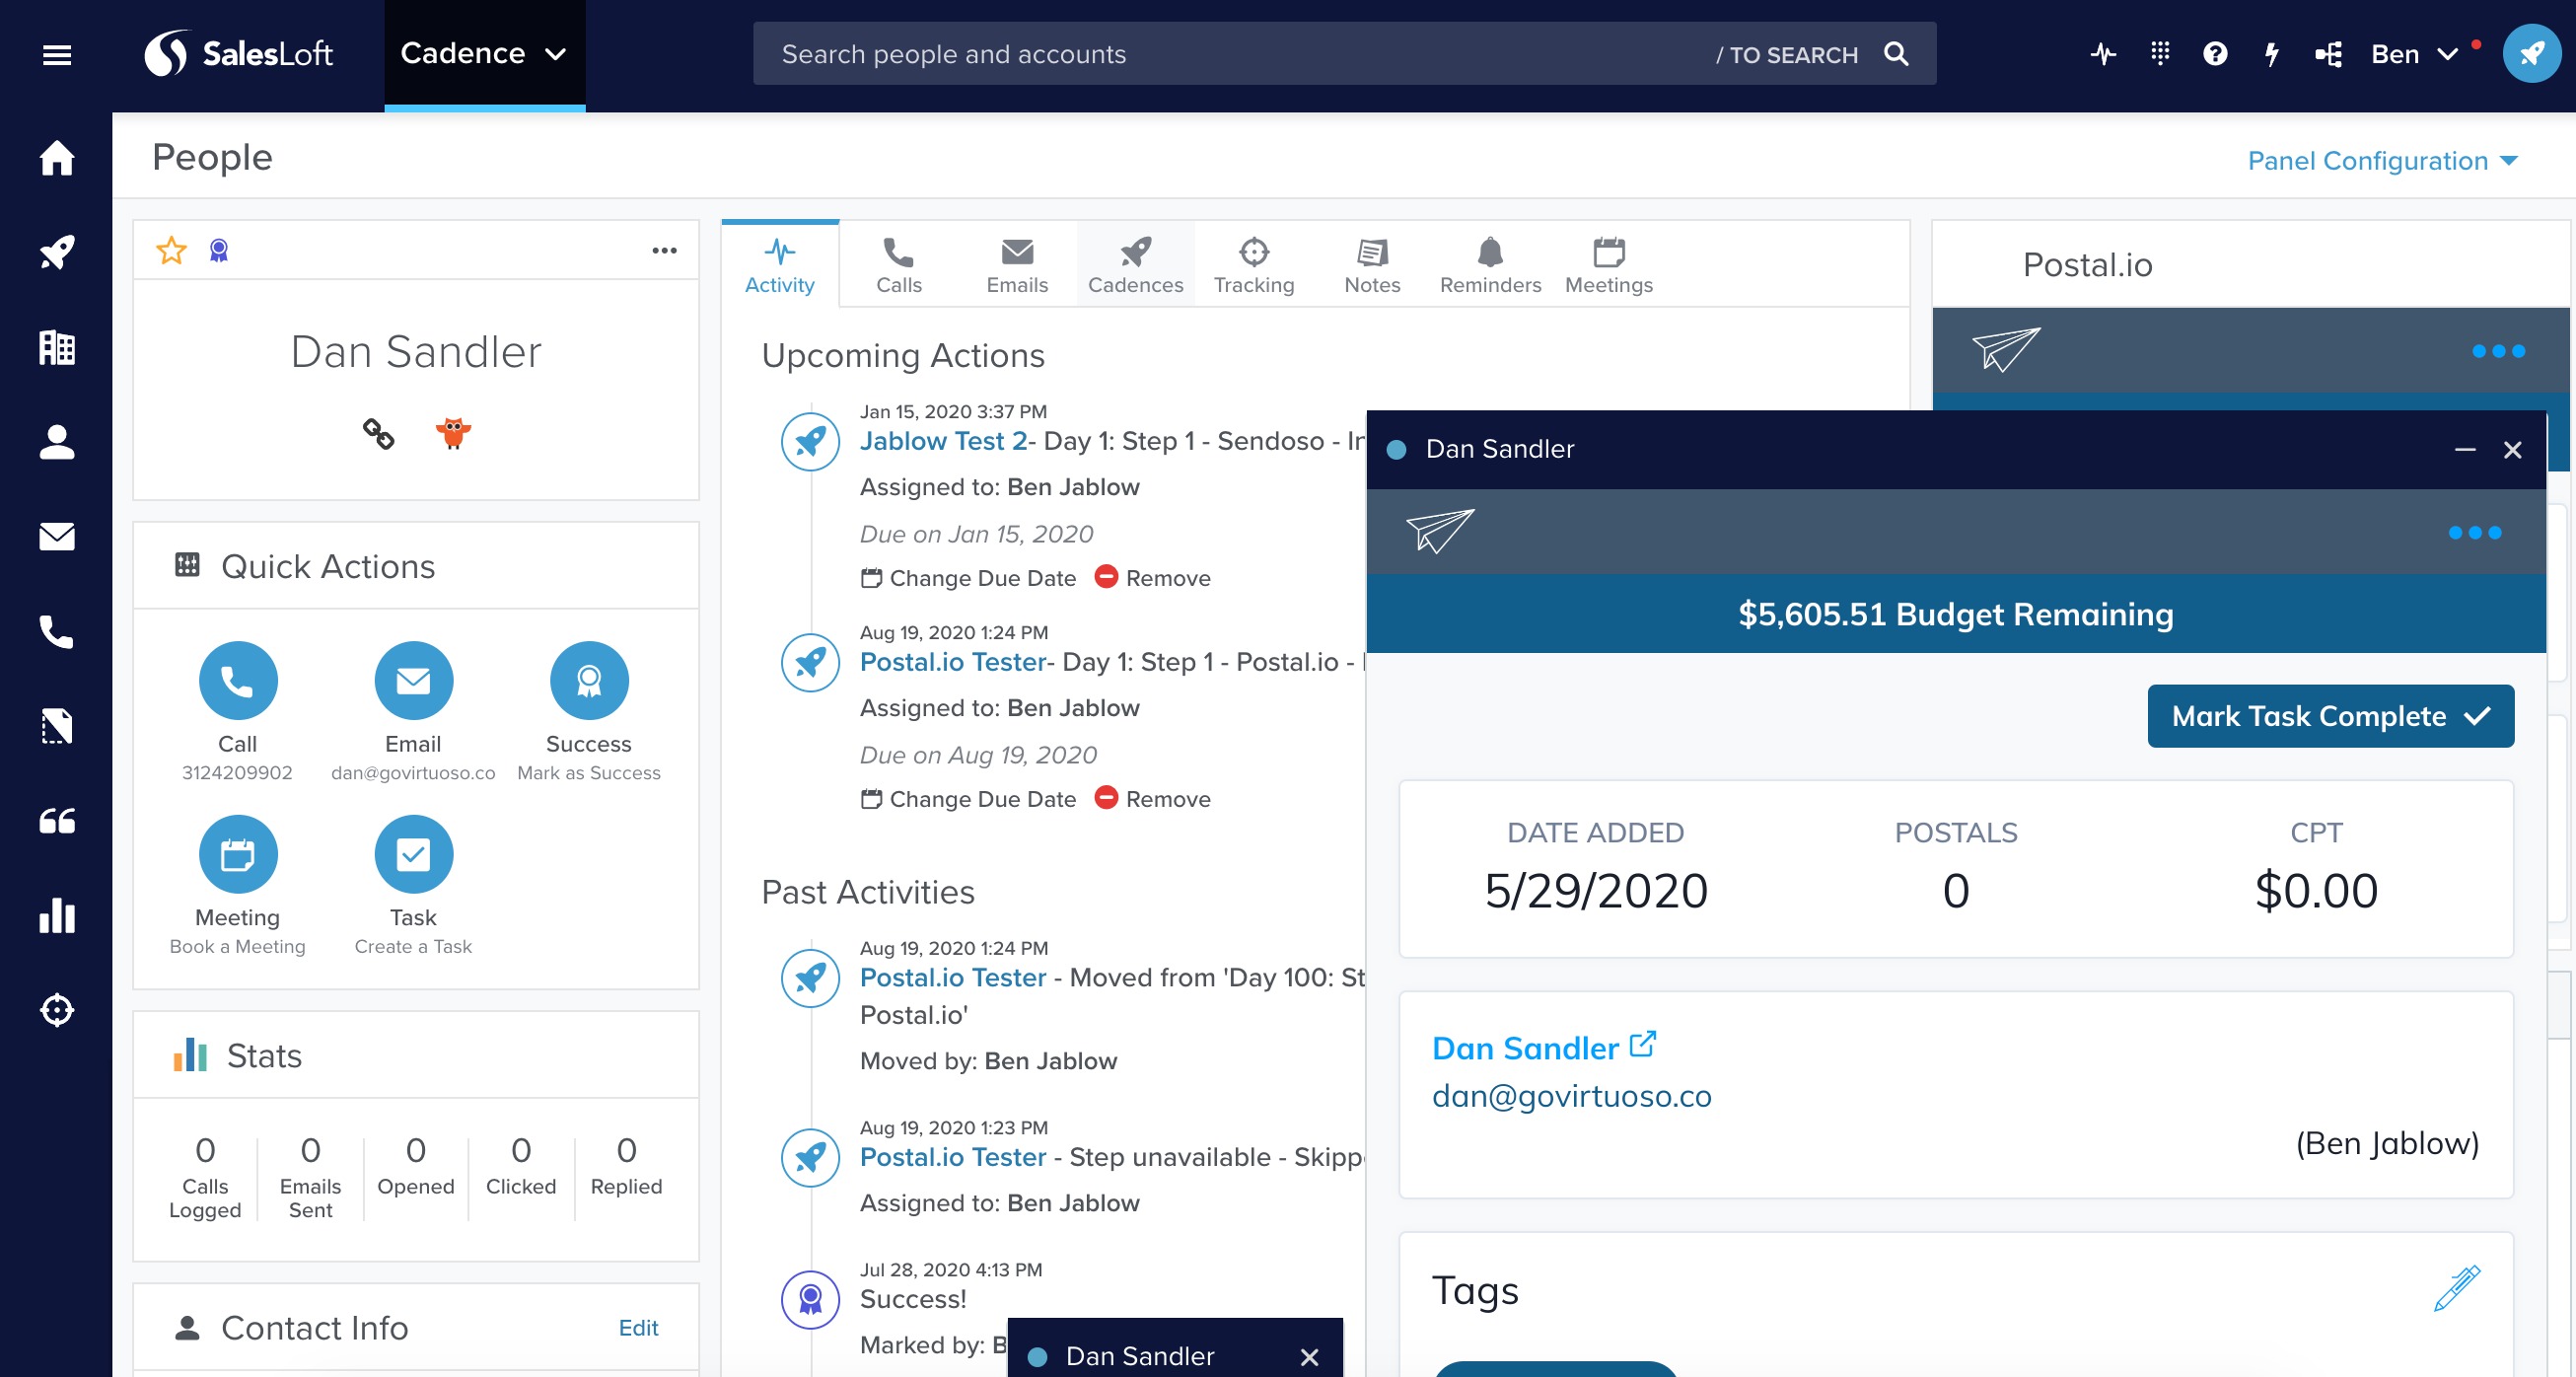The width and height of the screenshot is (2576, 1377).
Task: Toggle the favorite star for Dan Sandler
Action: pos(172,250)
